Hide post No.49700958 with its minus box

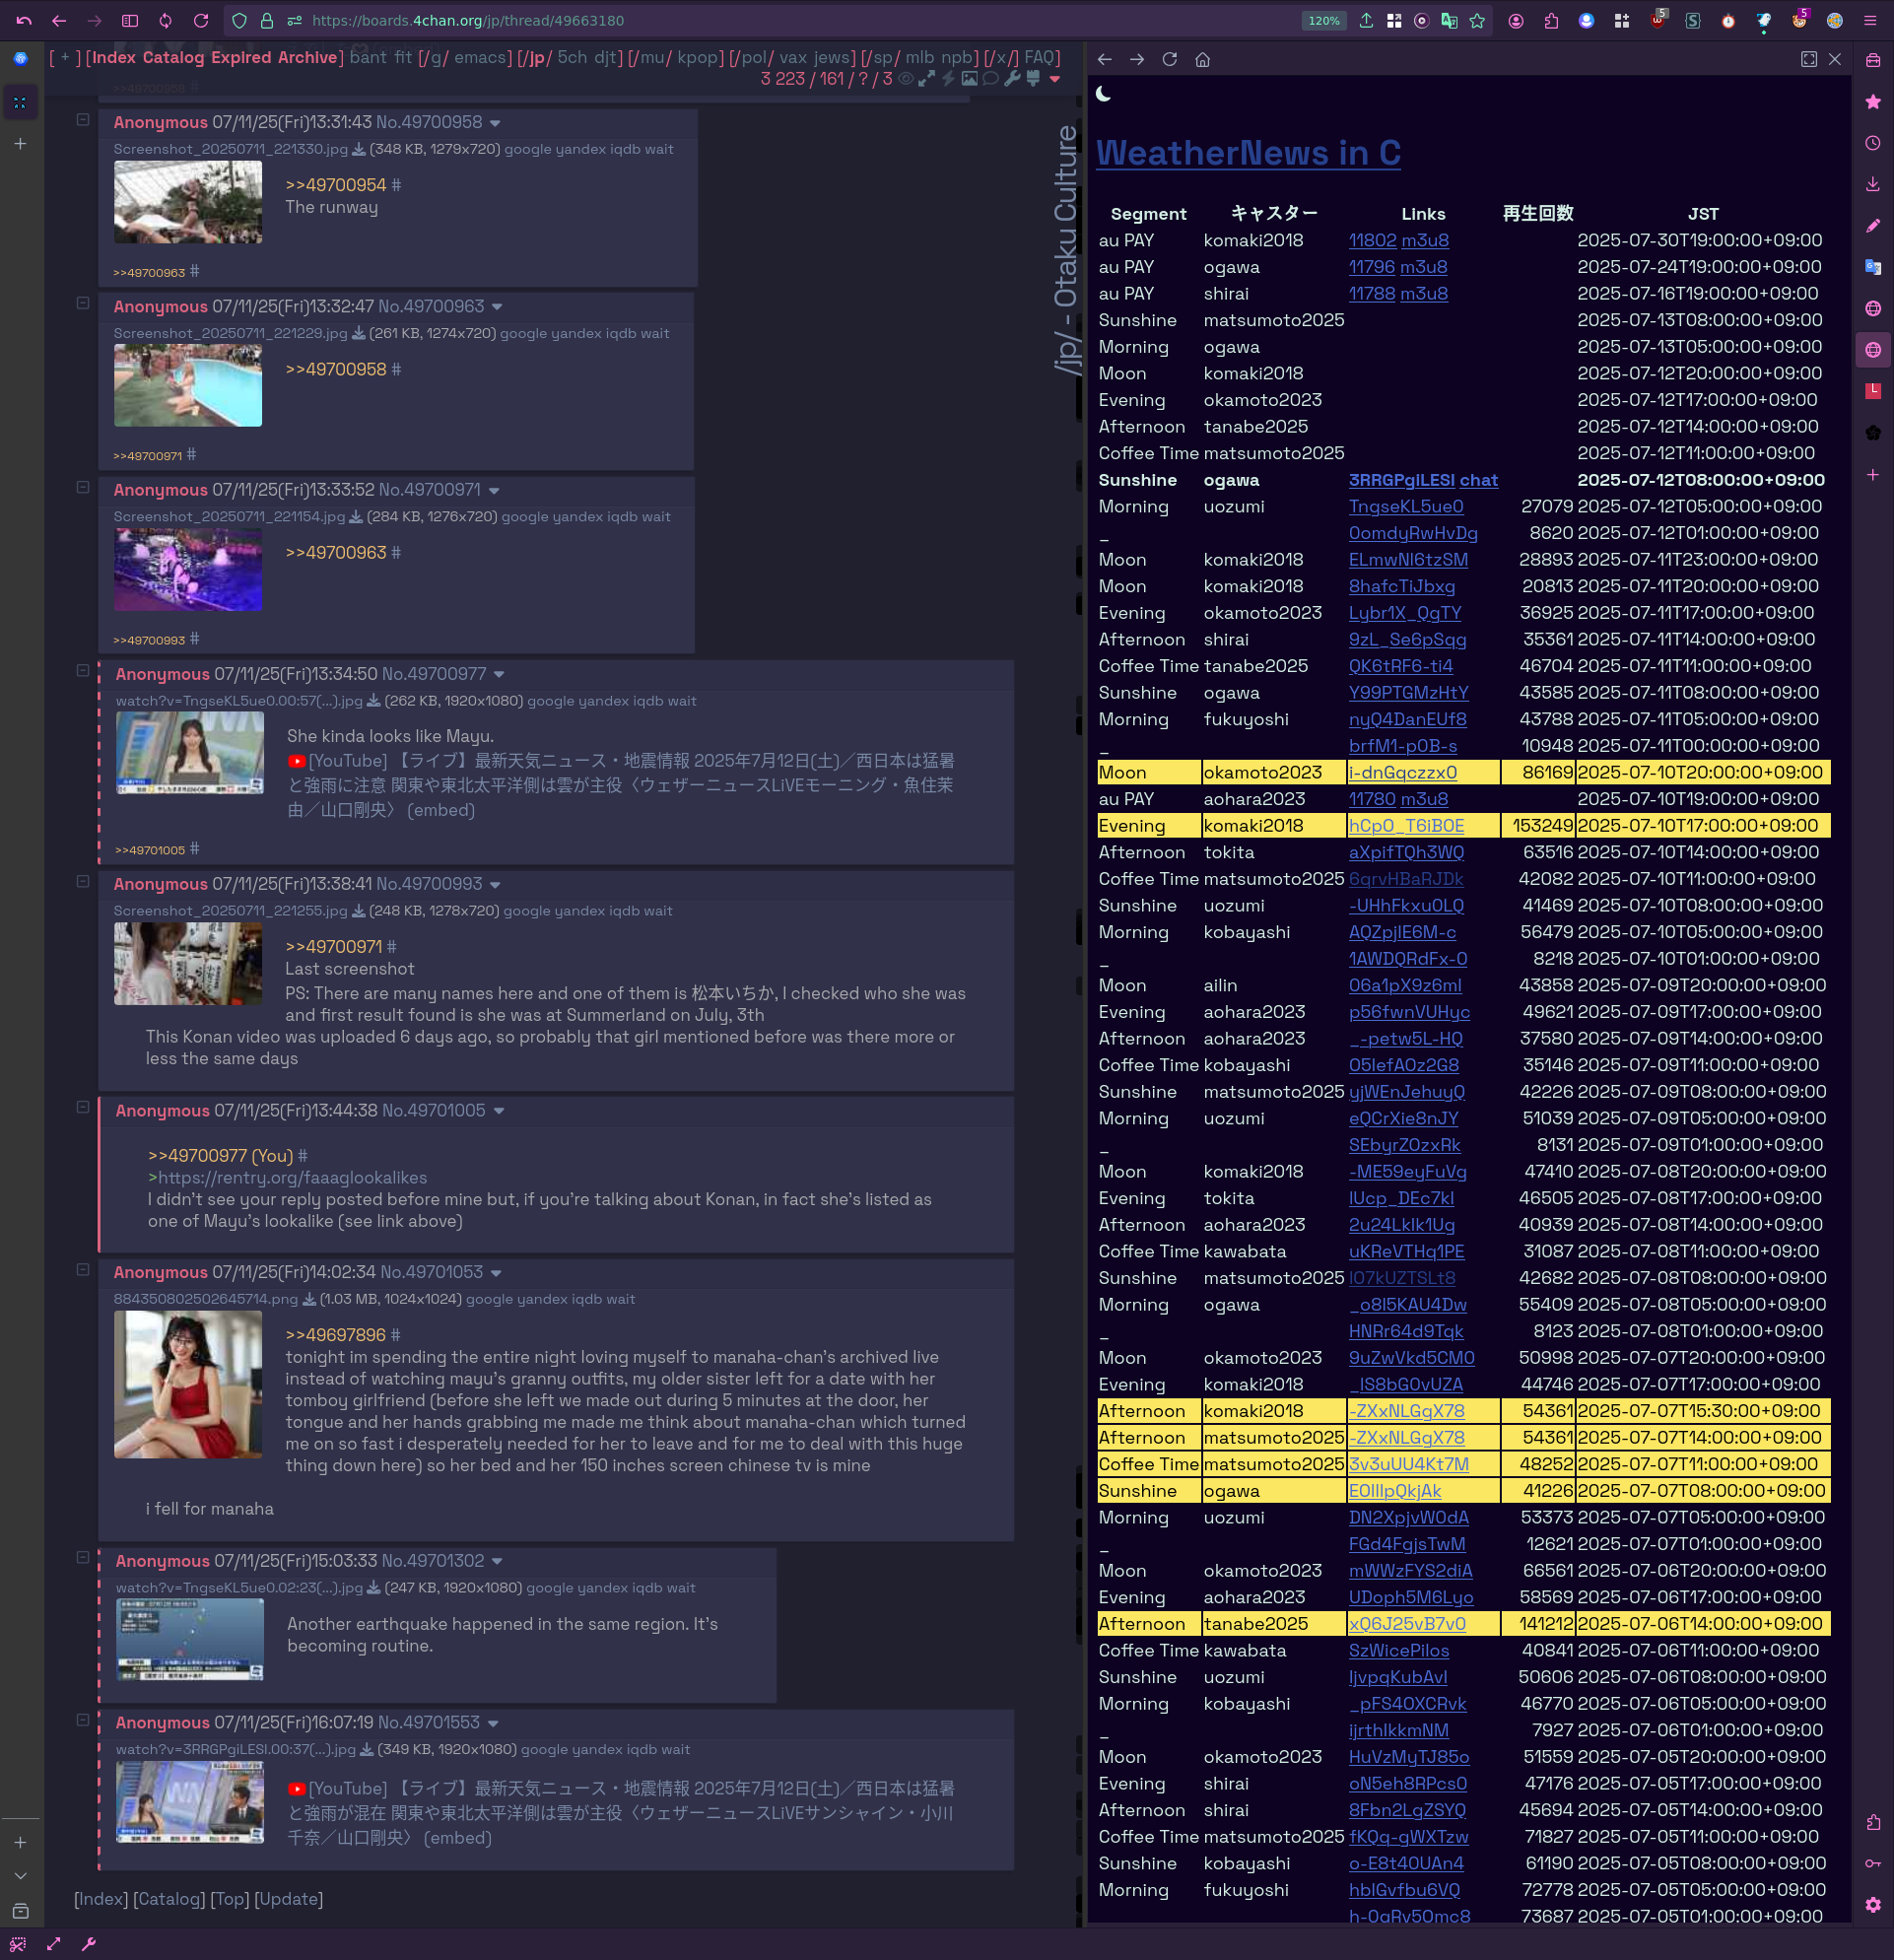click(x=83, y=119)
